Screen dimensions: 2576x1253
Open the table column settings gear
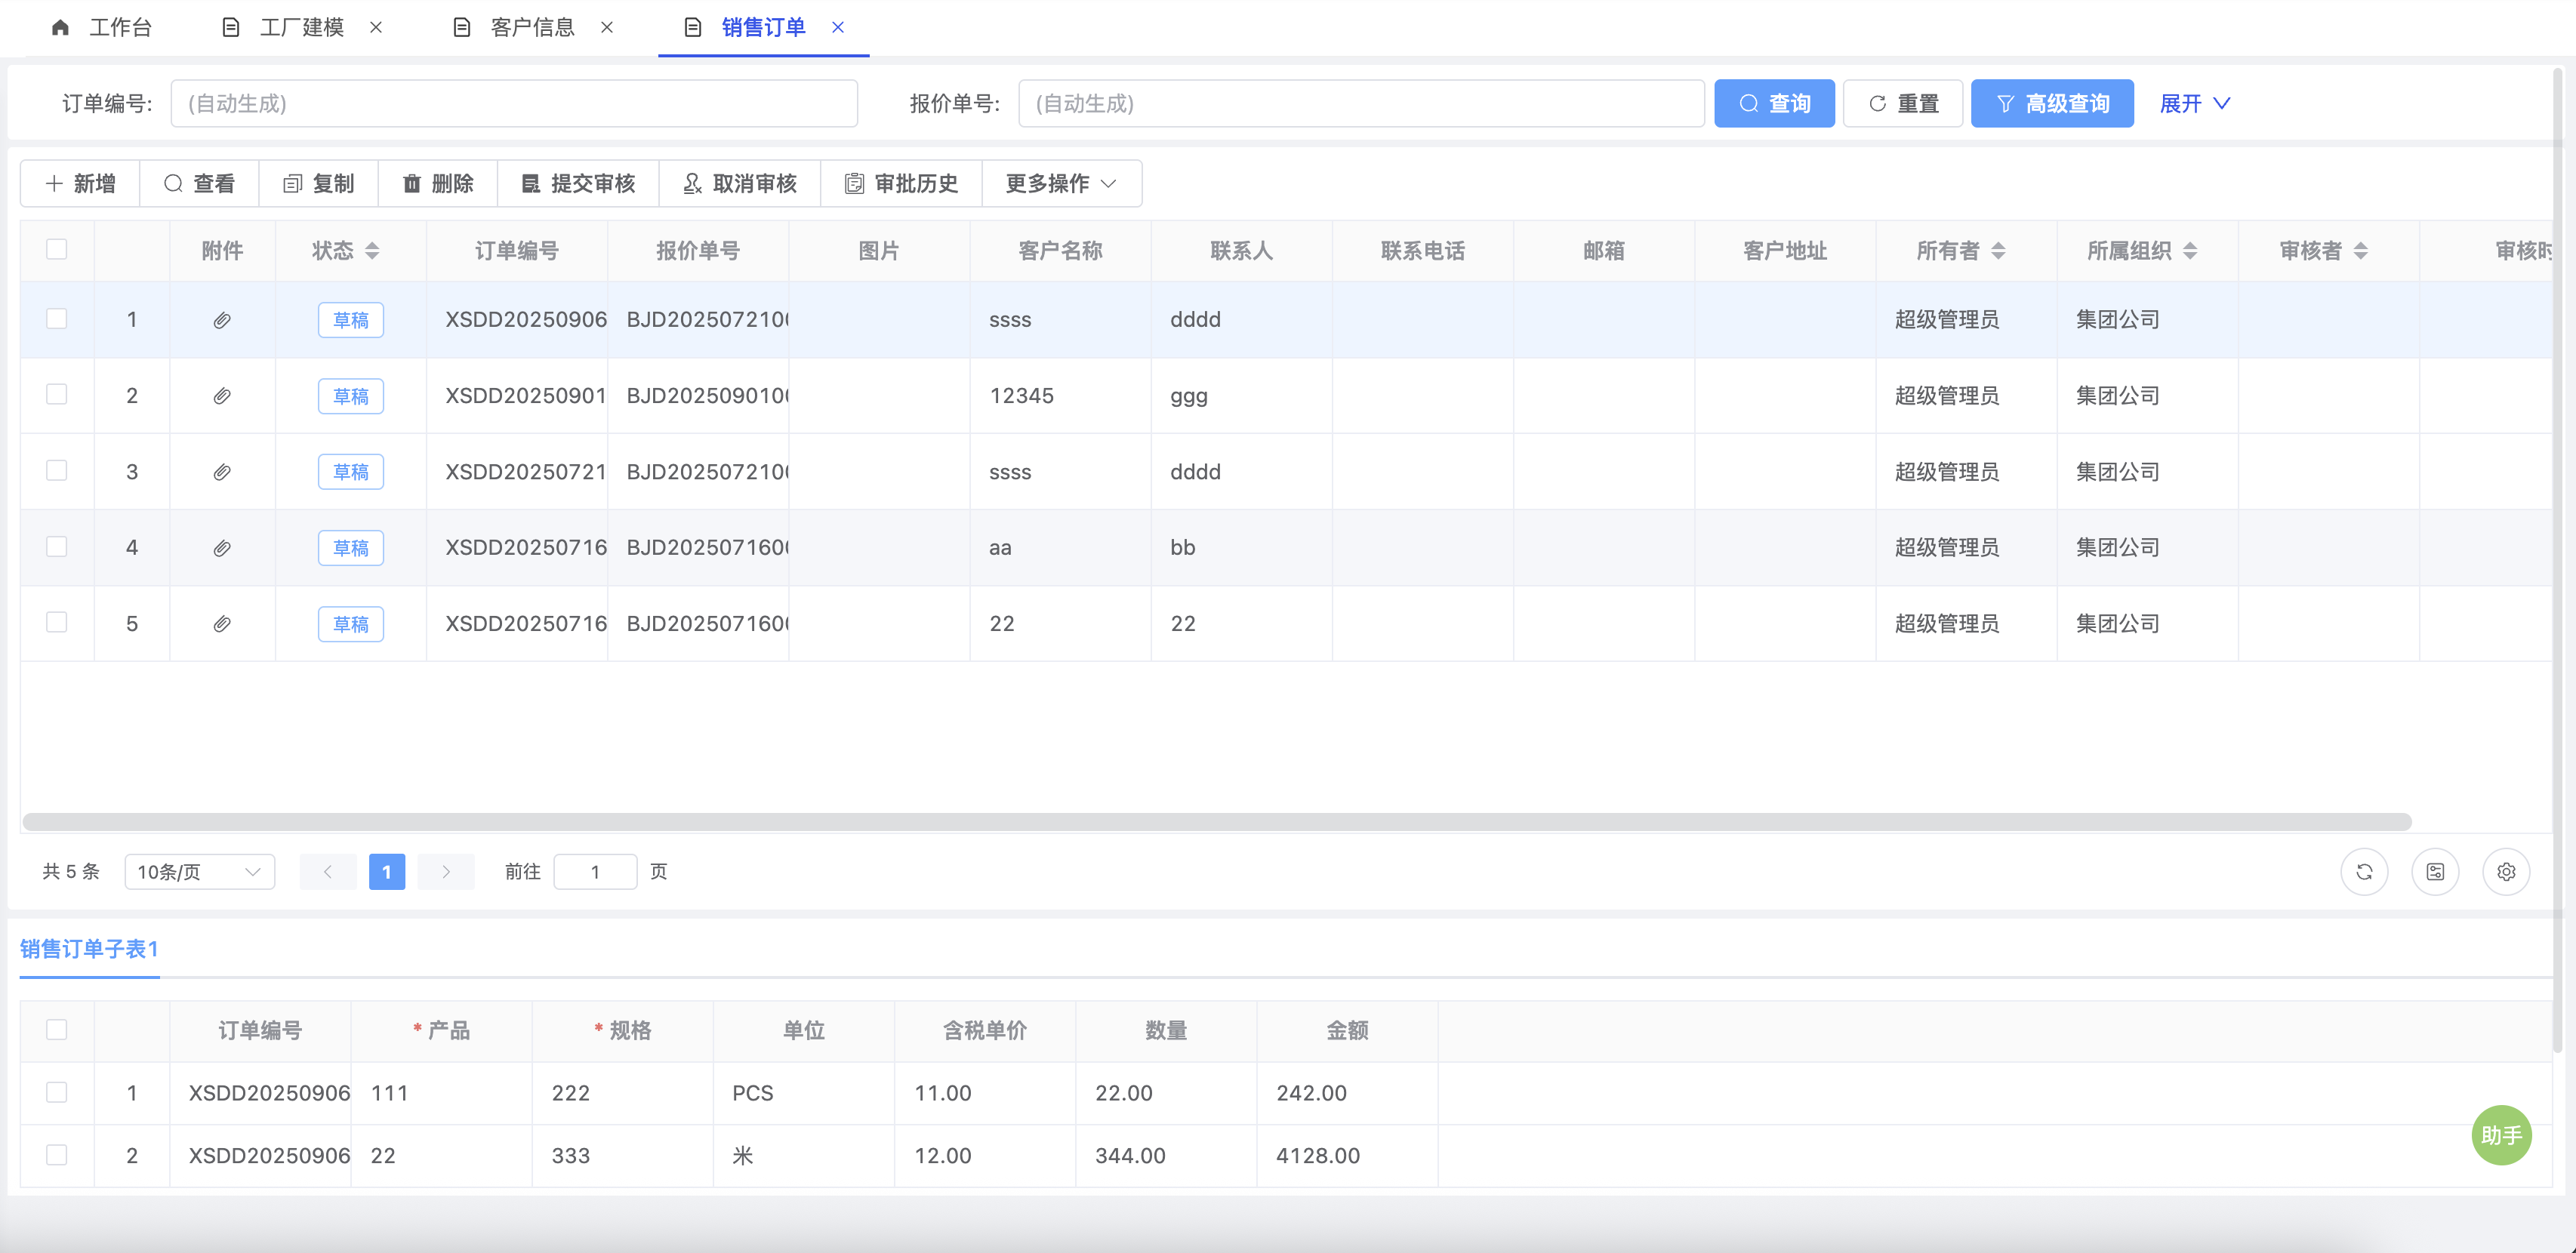pyautogui.click(x=2506, y=872)
